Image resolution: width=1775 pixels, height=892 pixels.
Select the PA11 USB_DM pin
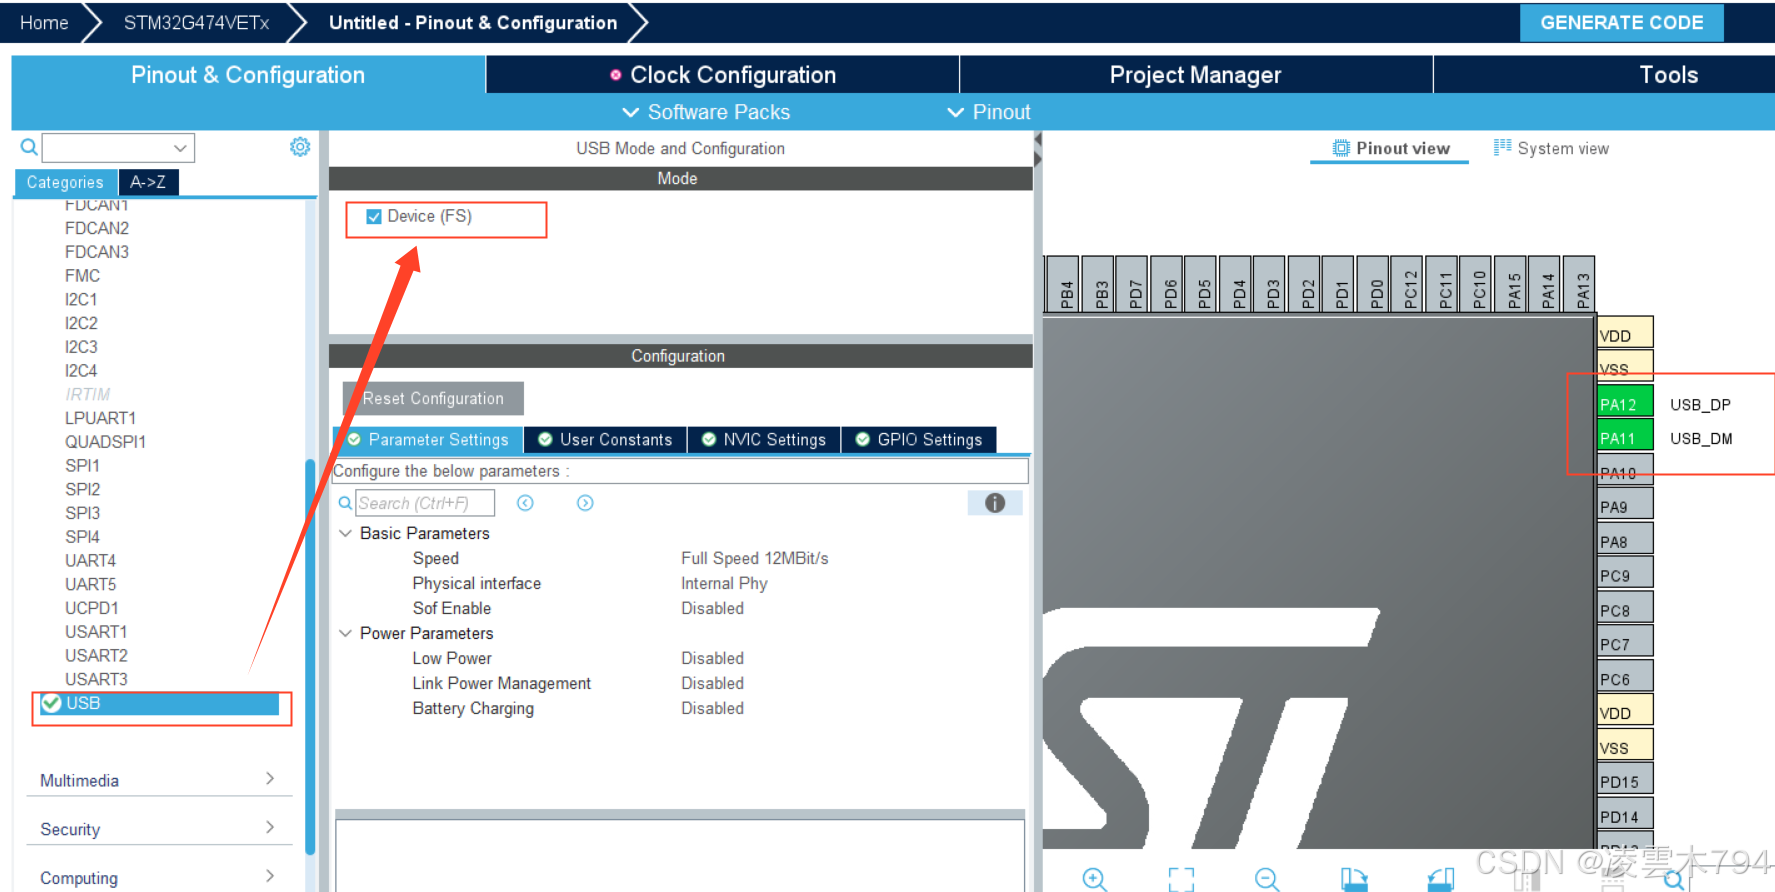pyautogui.click(x=1625, y=437)
